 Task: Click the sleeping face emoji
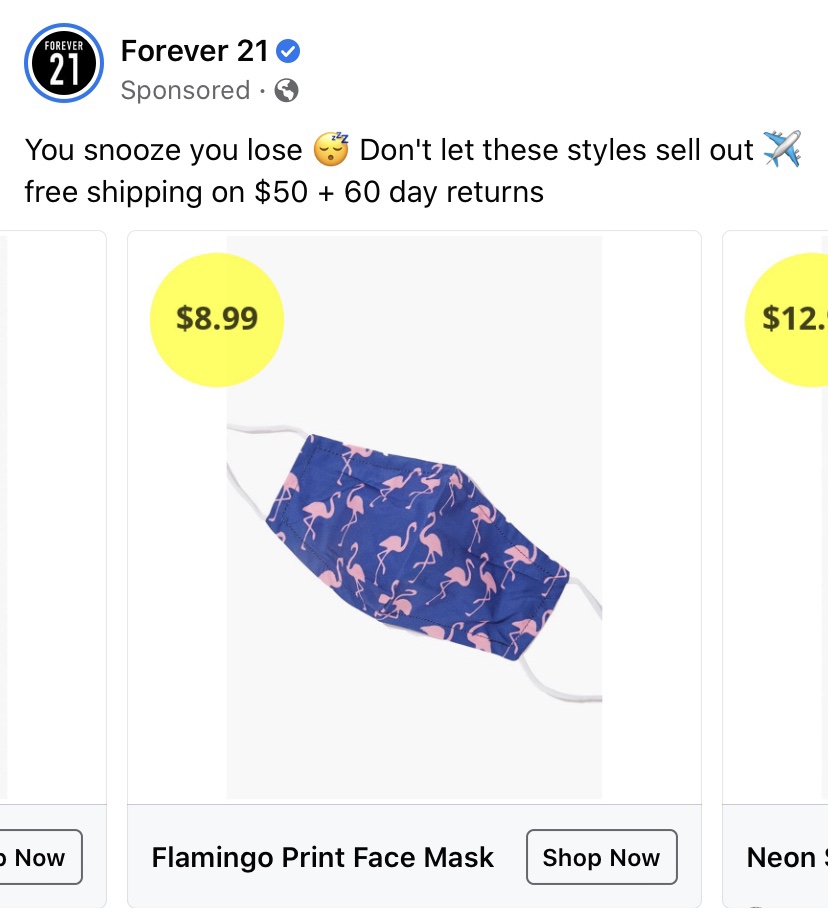click(x=331, y=150)
